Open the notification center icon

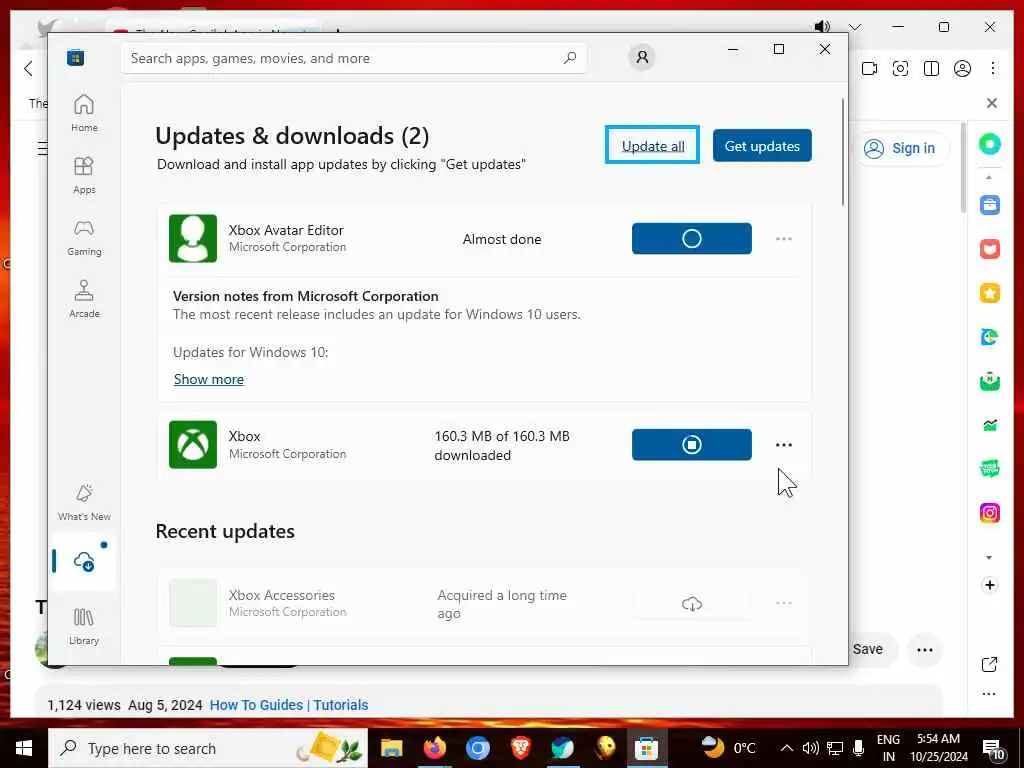click(993, 750)
